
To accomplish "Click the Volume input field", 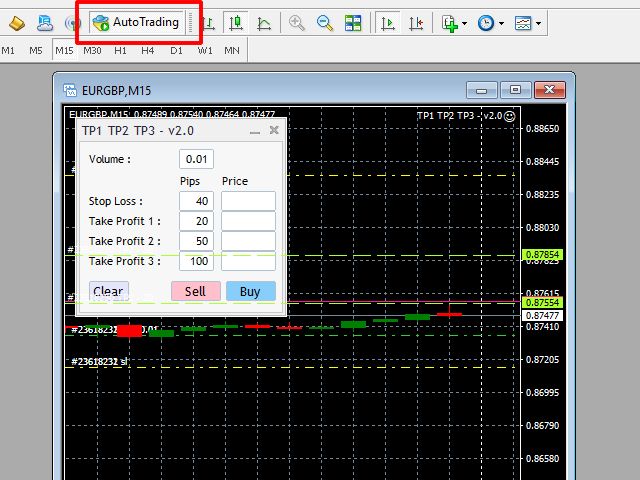I will pyautogui.click(x=197, y=159).
